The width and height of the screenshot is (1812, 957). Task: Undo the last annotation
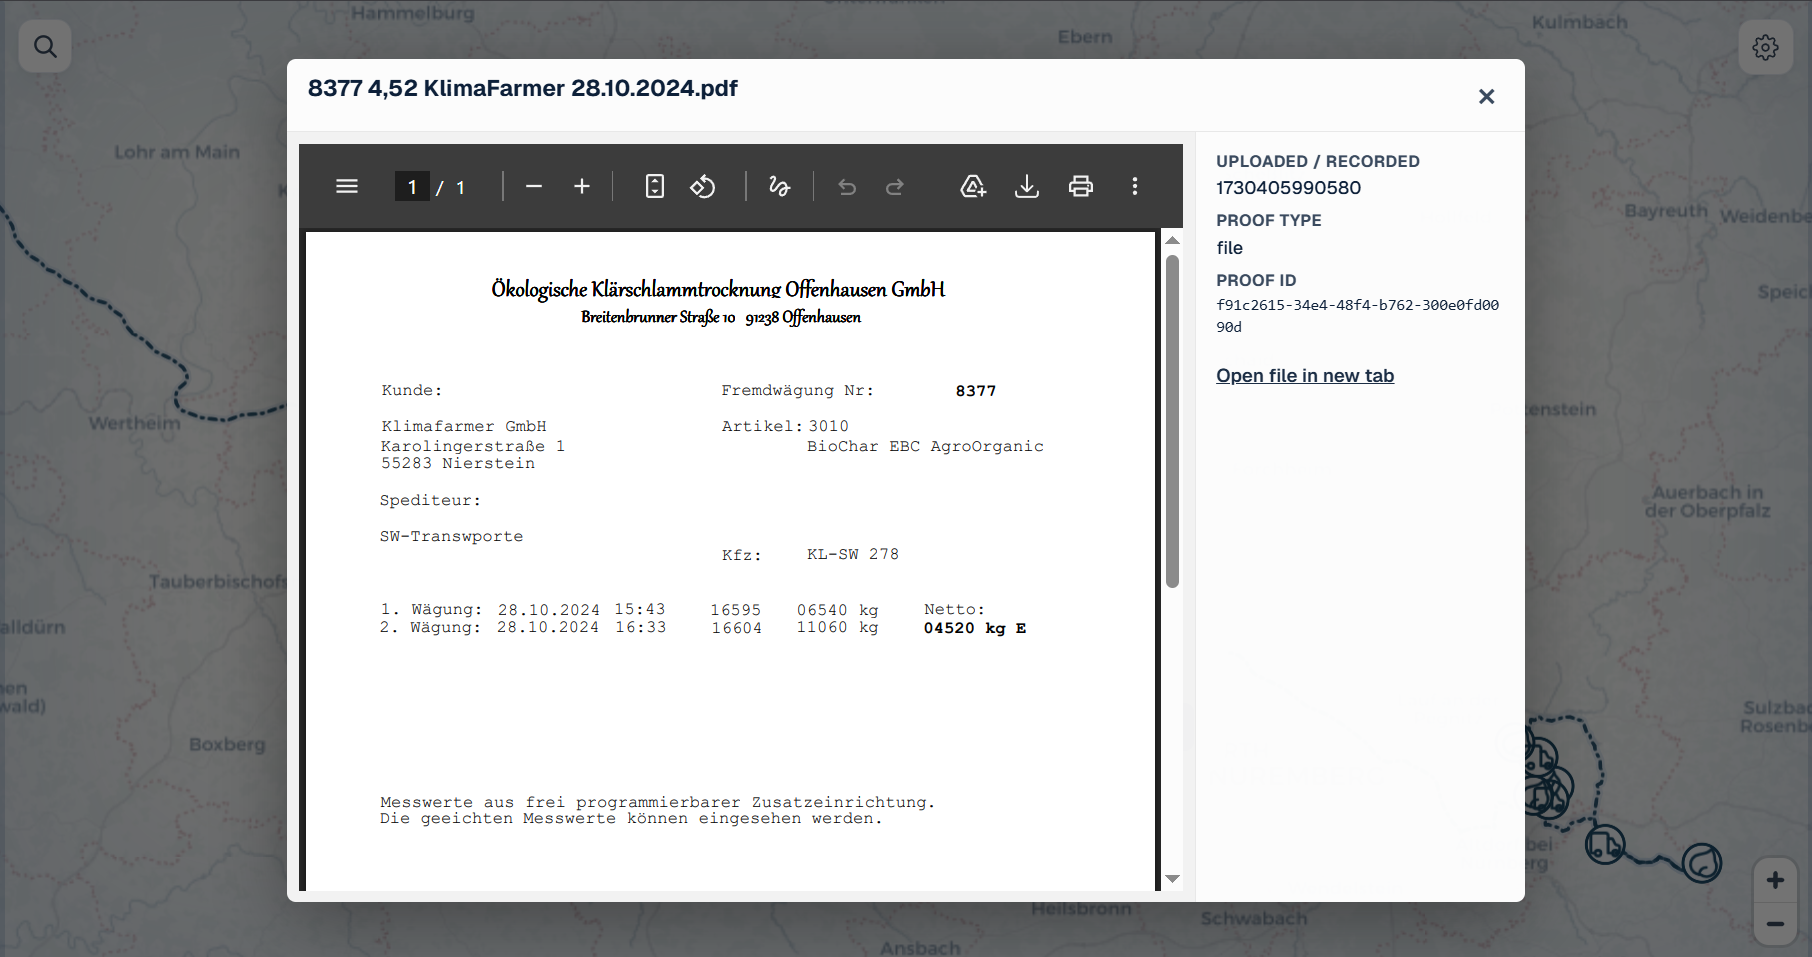(847, 186)
